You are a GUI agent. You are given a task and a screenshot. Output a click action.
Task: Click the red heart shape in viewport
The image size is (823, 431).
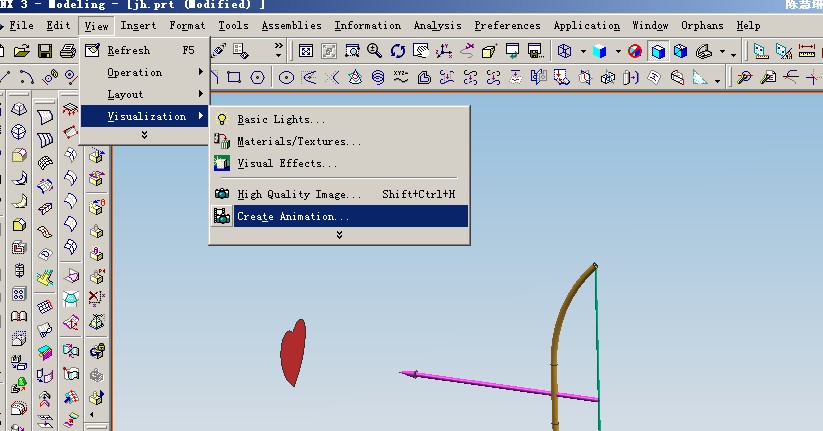[292, 354]
